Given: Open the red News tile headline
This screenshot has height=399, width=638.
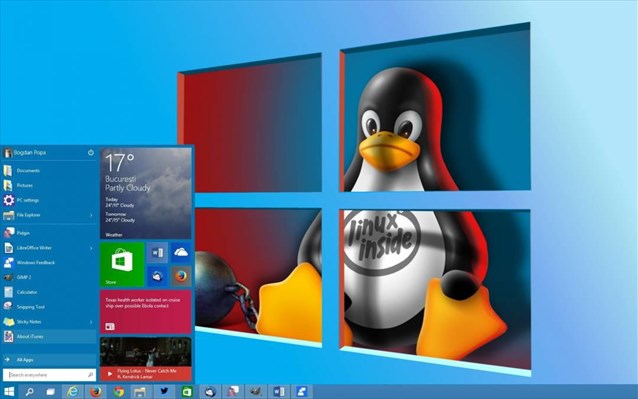Looking at the screenshot, I should pyautogui.click(x=142, y=303).
